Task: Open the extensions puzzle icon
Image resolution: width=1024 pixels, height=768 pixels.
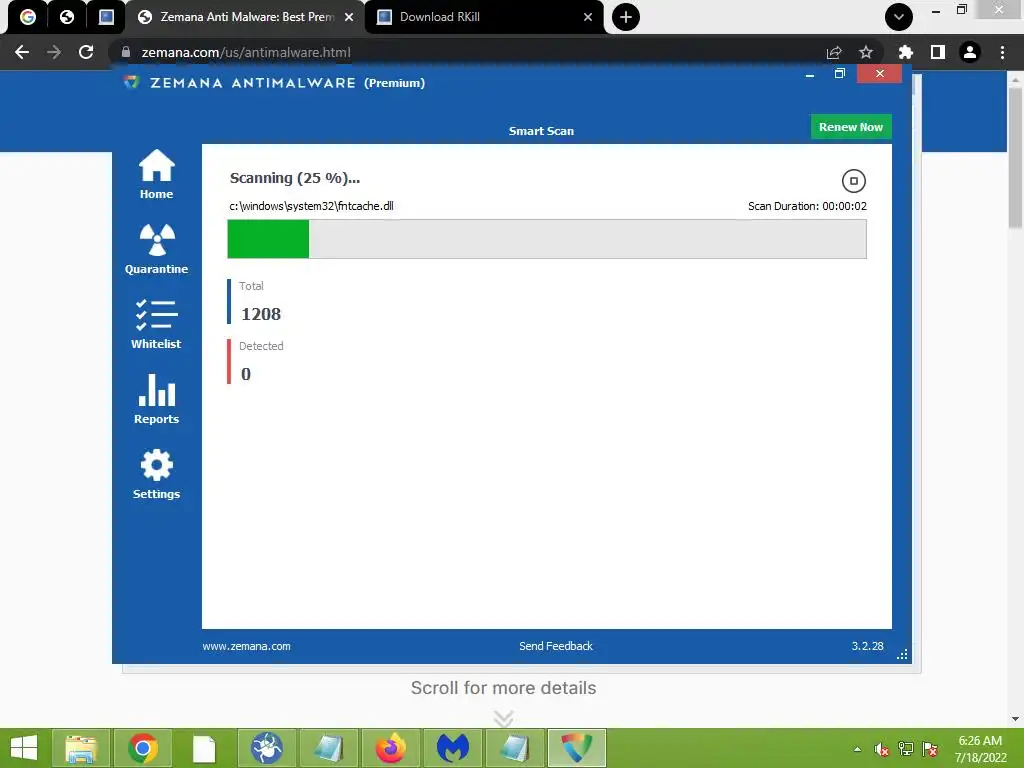Action: pos(905,52)
